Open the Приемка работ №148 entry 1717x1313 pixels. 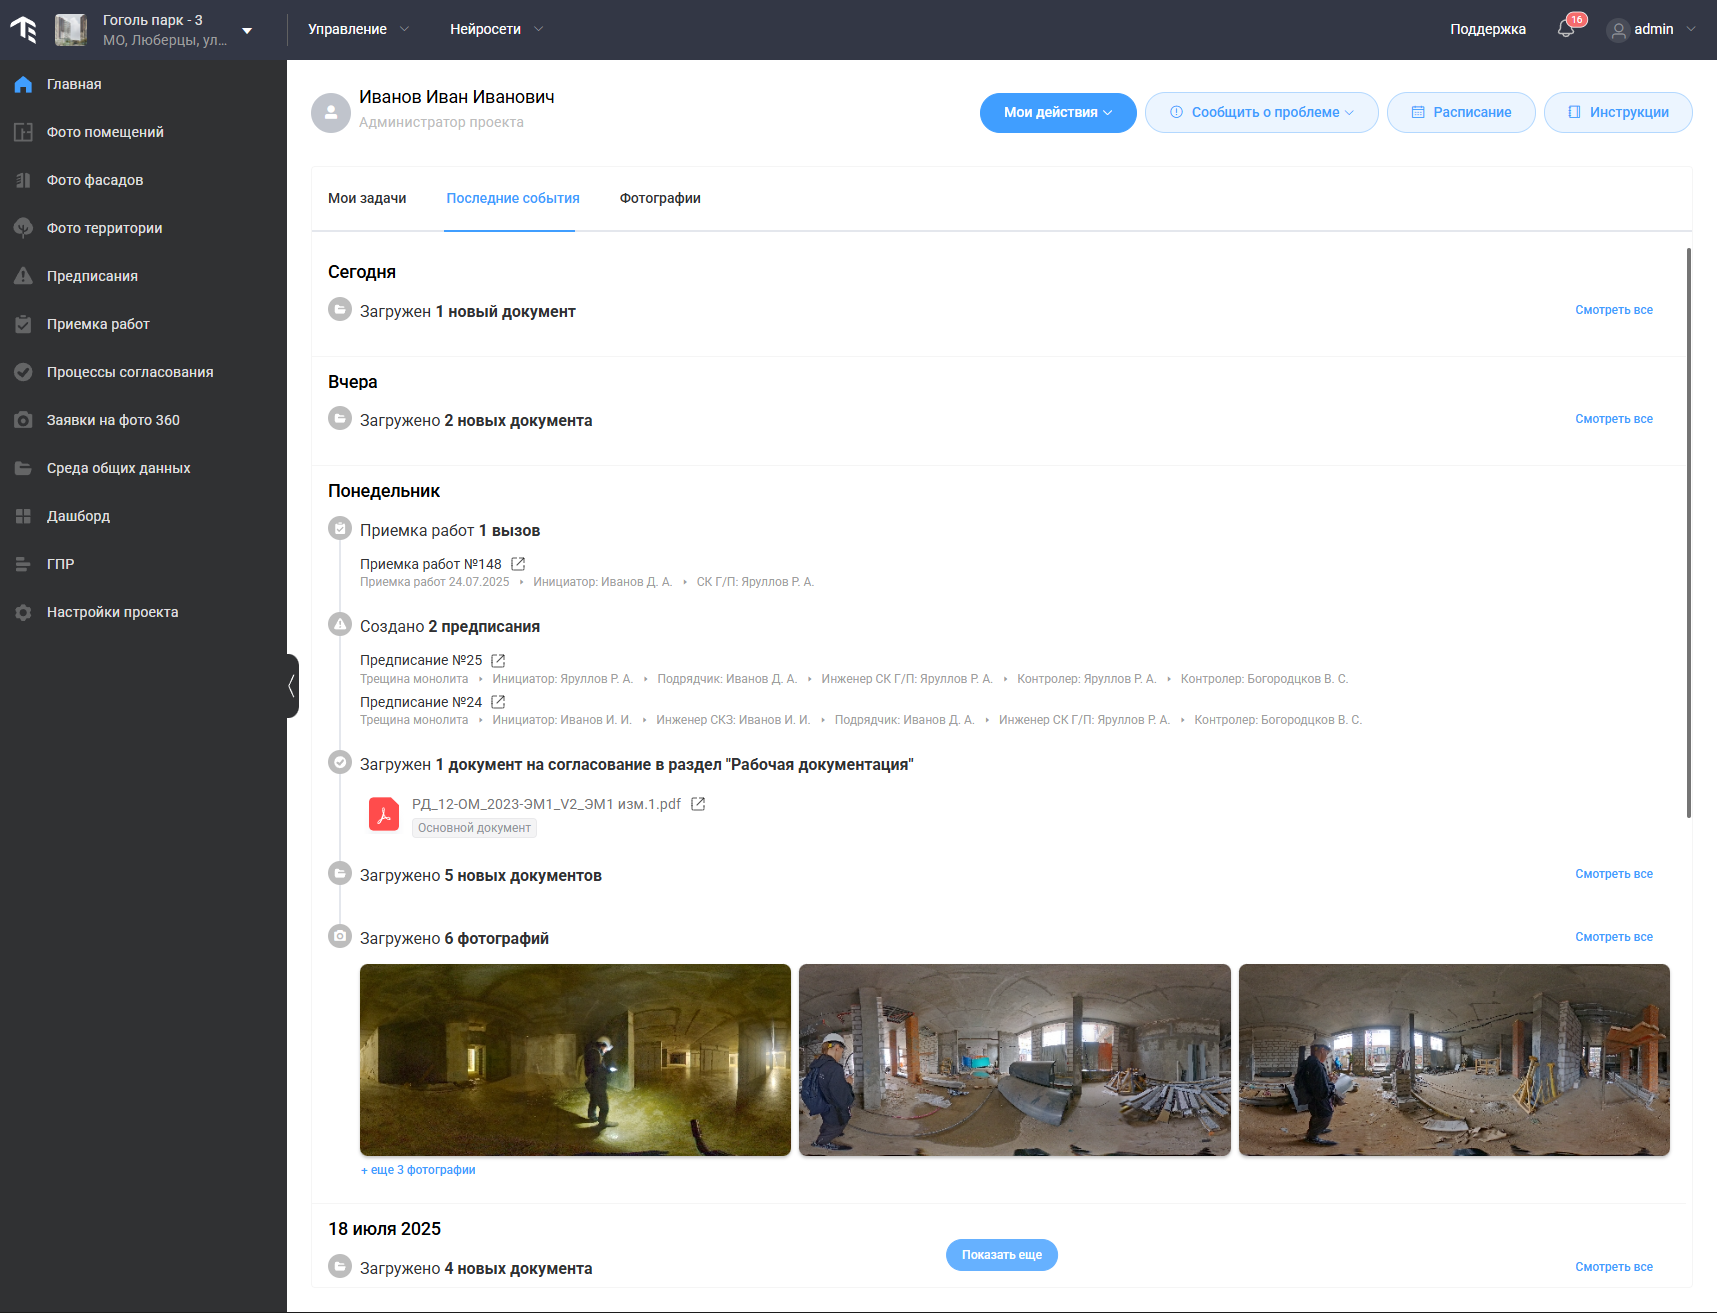point(431,564)
